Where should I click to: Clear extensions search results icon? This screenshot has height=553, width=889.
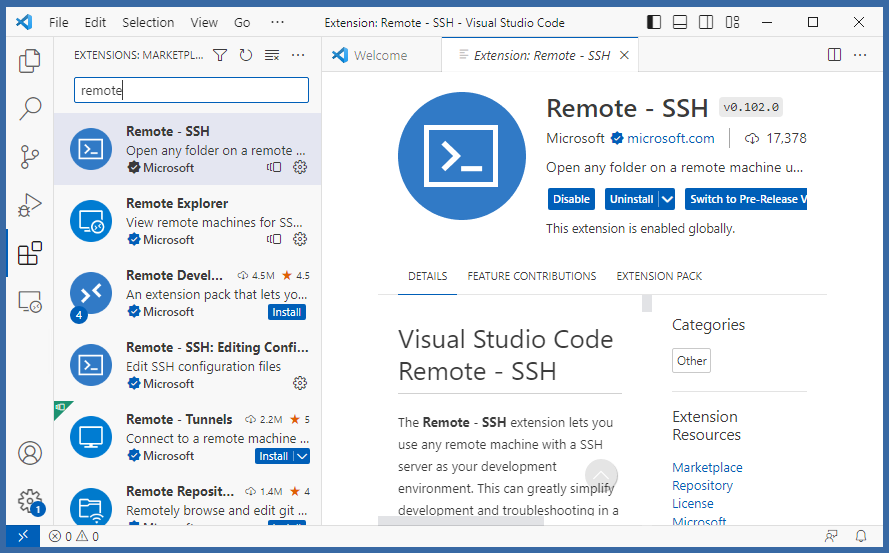coord(272,56)
